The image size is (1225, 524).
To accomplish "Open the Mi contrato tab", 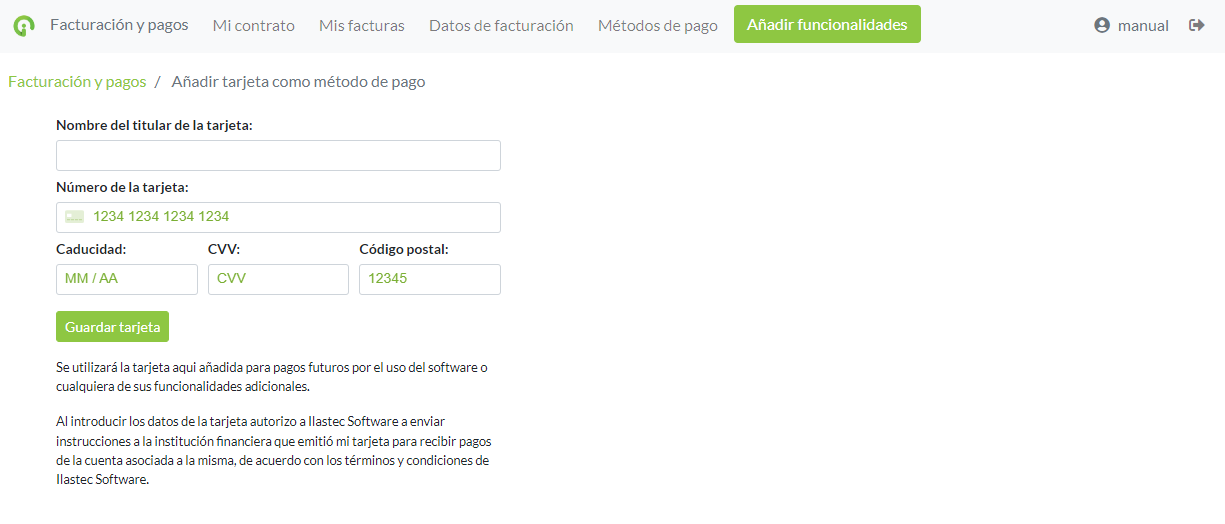I will (x=253, y=25).
